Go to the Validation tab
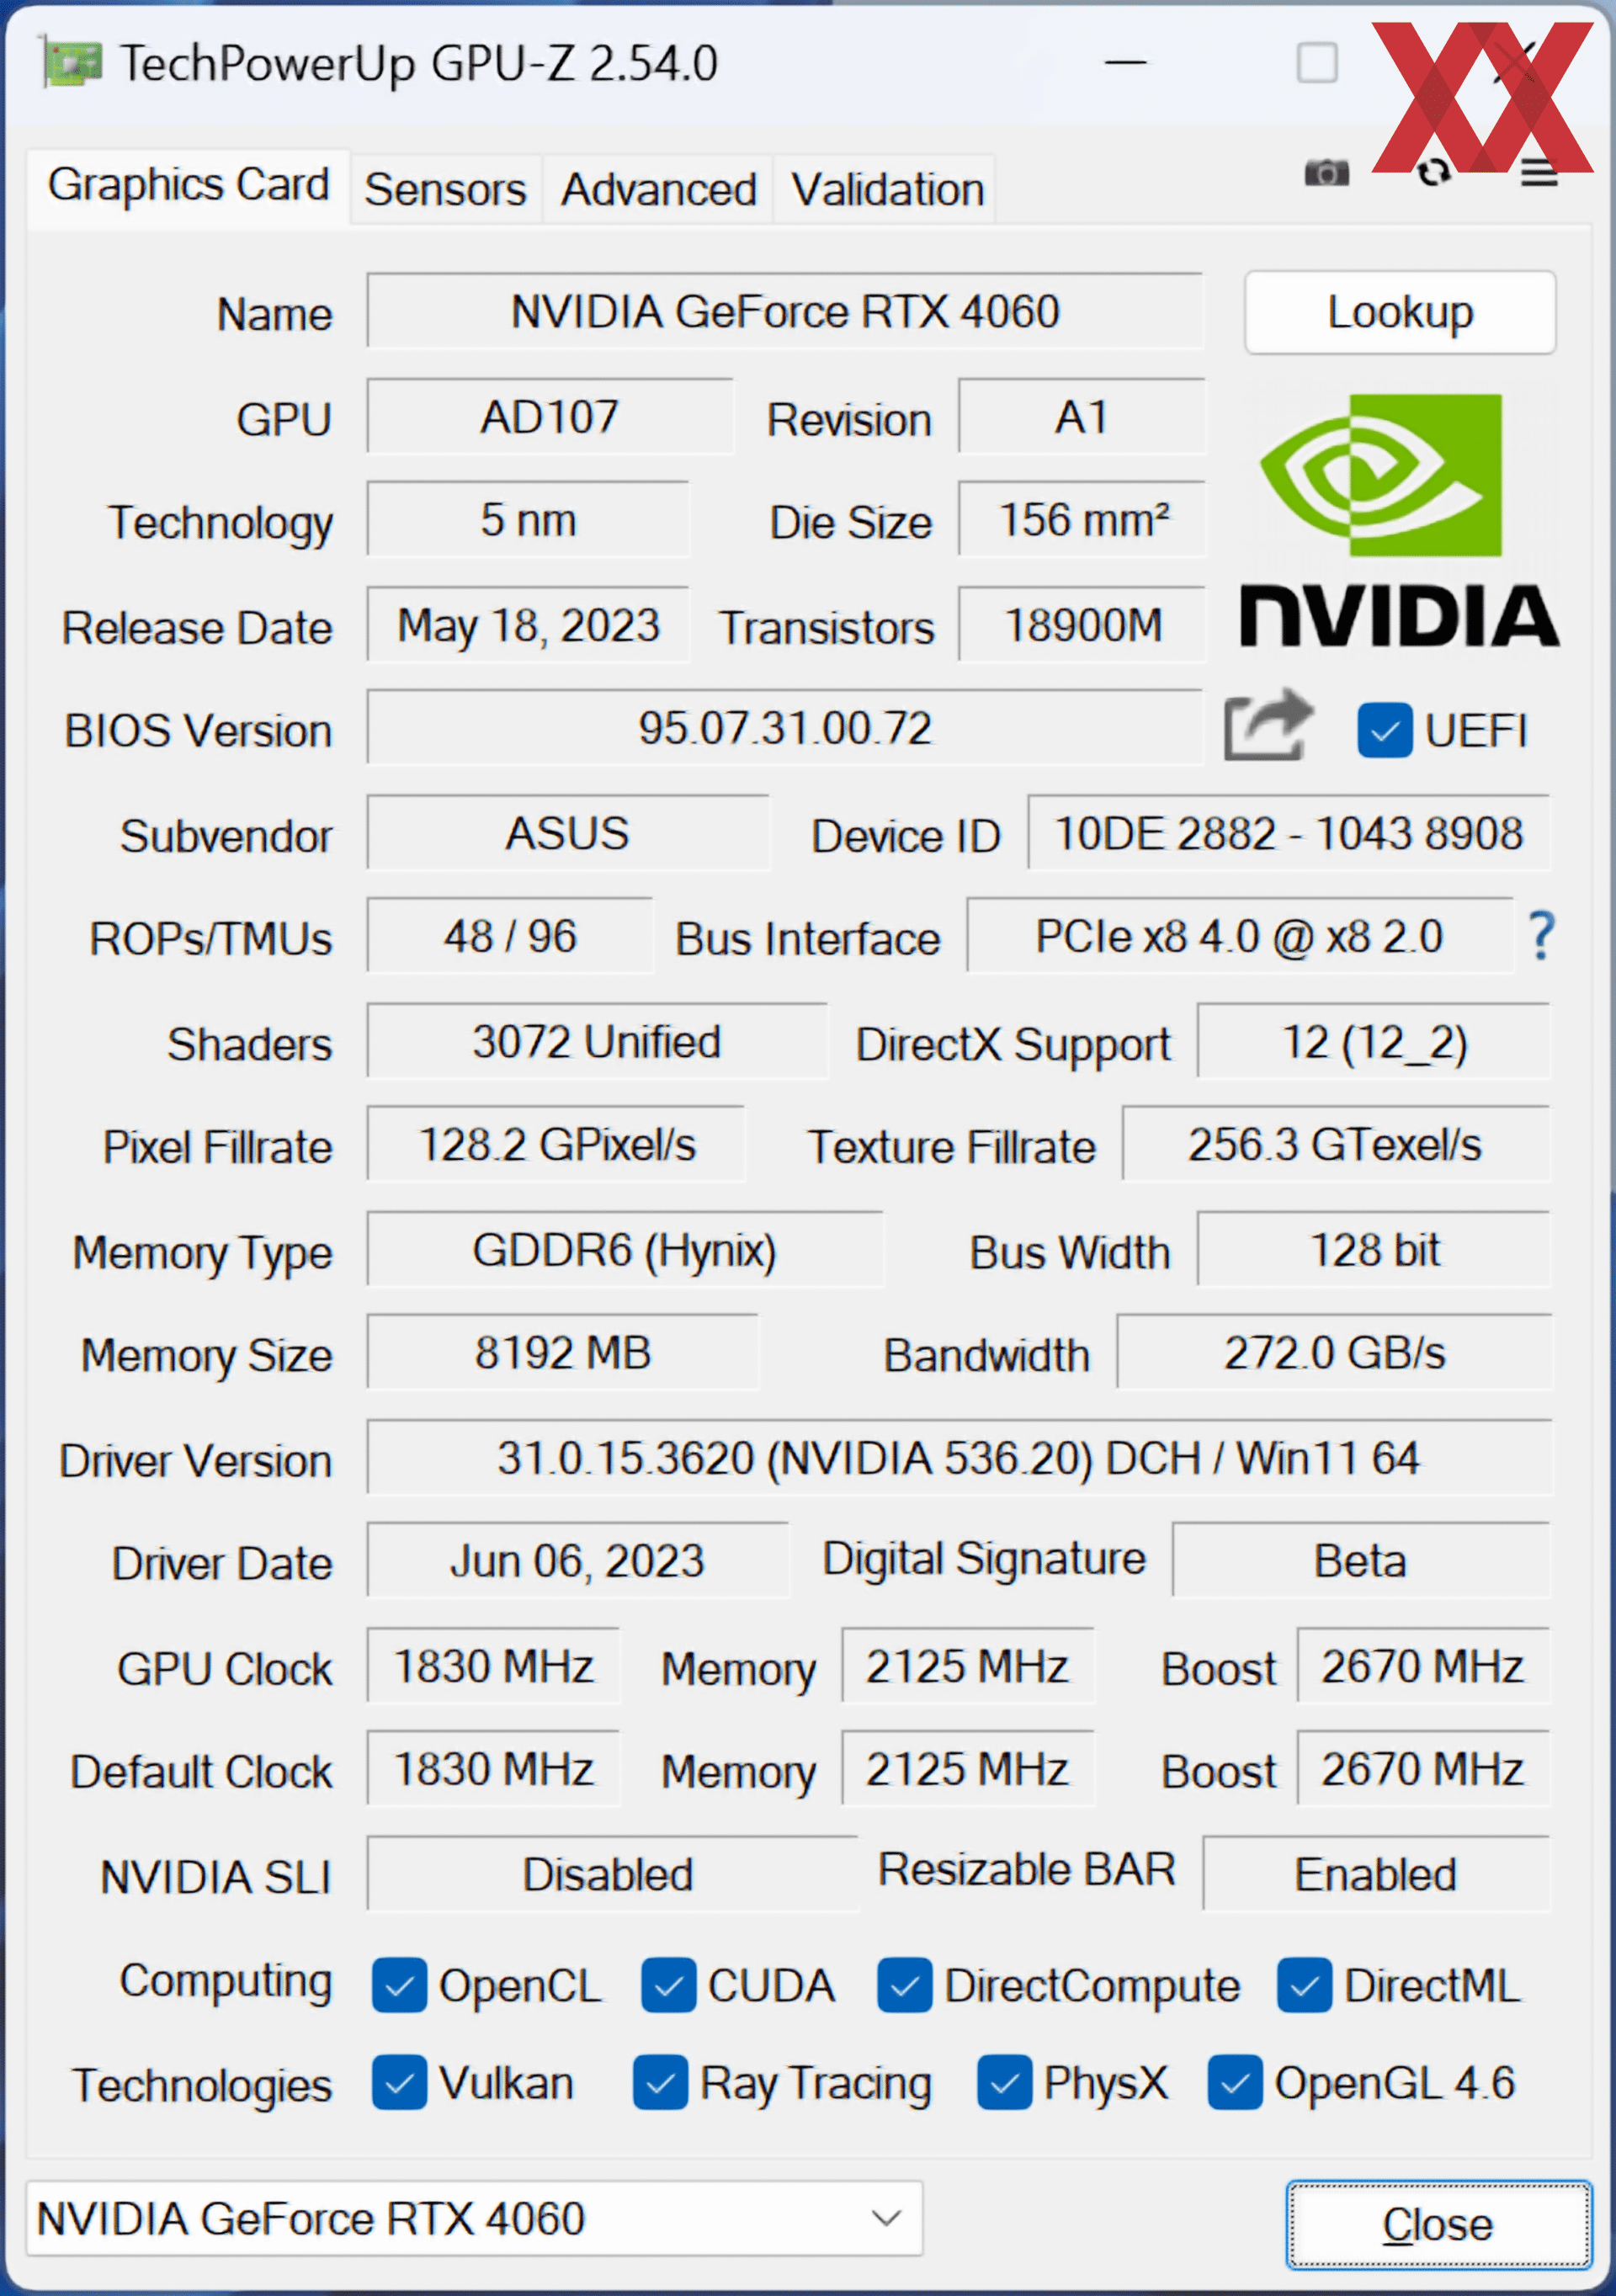Screen dimensions: 1616x2296 click(887, 189)
